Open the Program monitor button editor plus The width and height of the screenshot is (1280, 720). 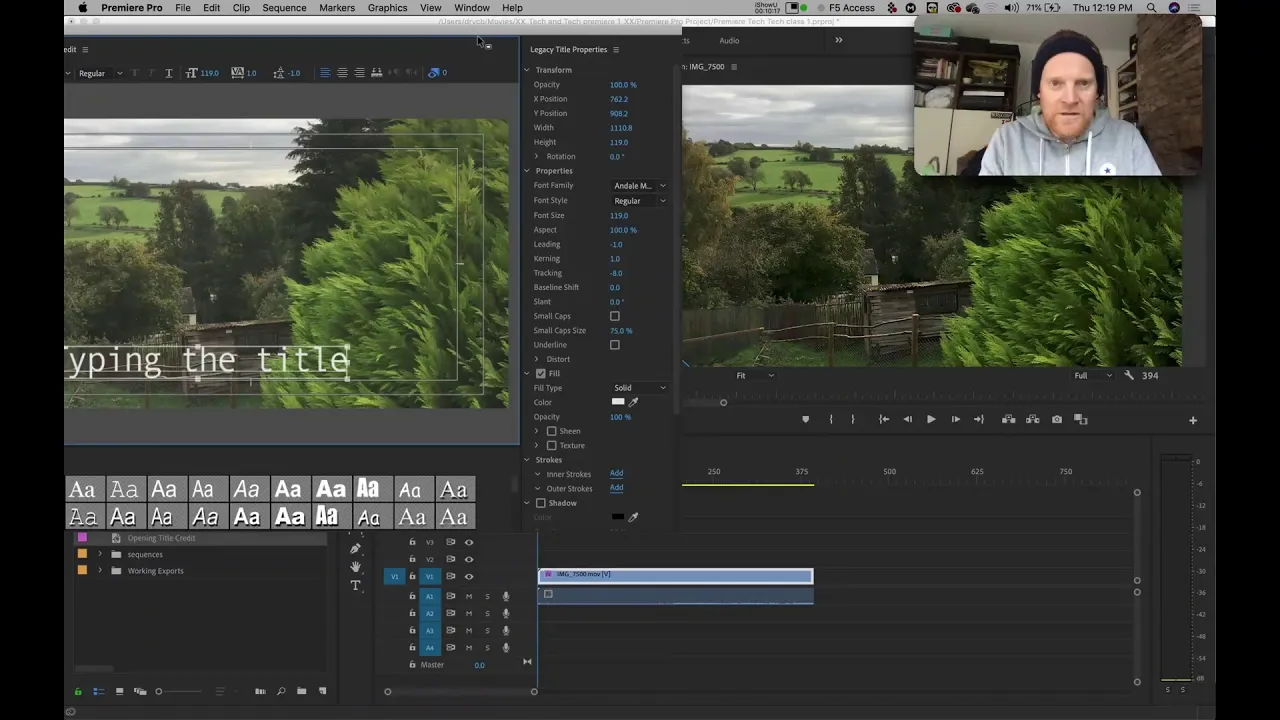click(1193, 420)
